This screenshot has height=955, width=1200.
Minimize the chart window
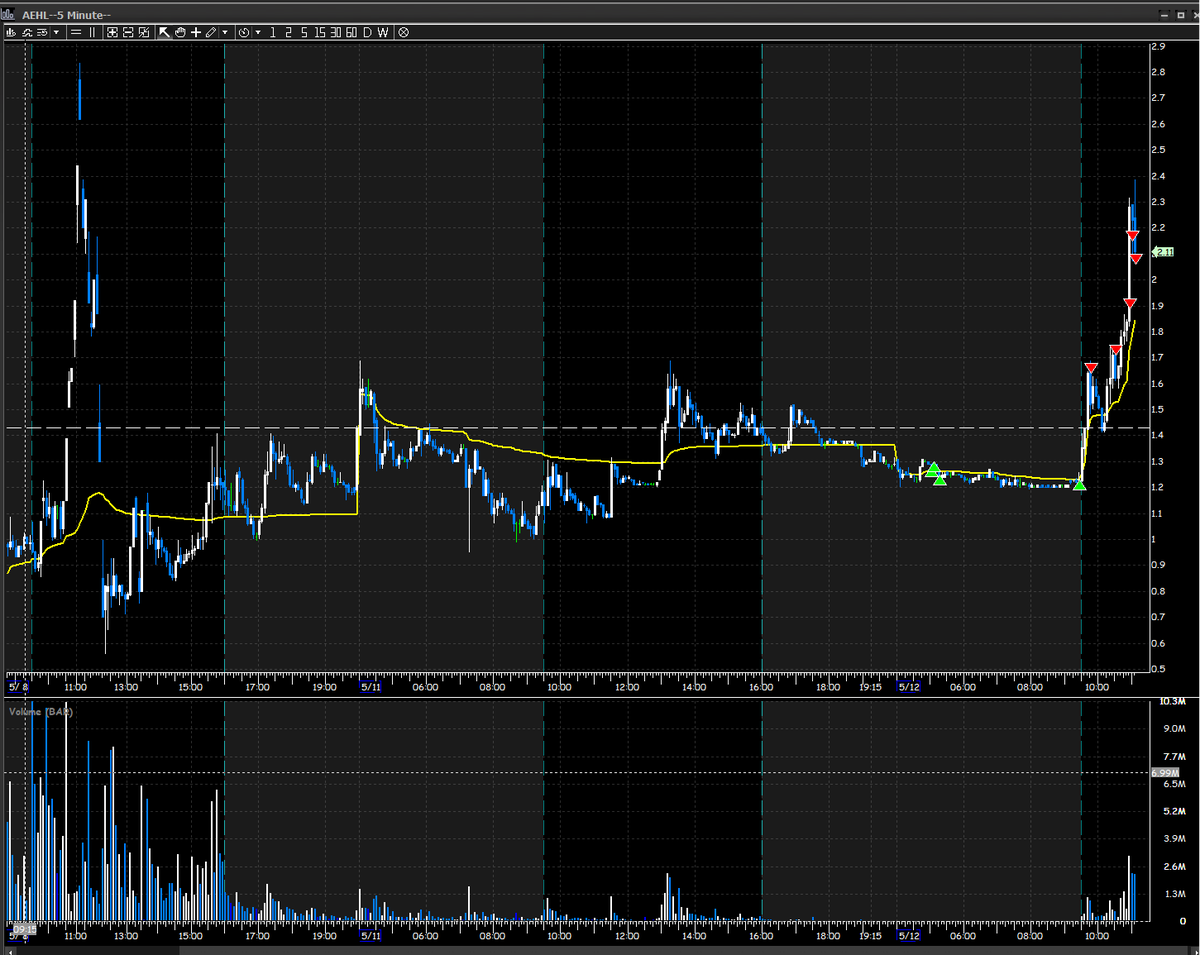coord(1164,15)
